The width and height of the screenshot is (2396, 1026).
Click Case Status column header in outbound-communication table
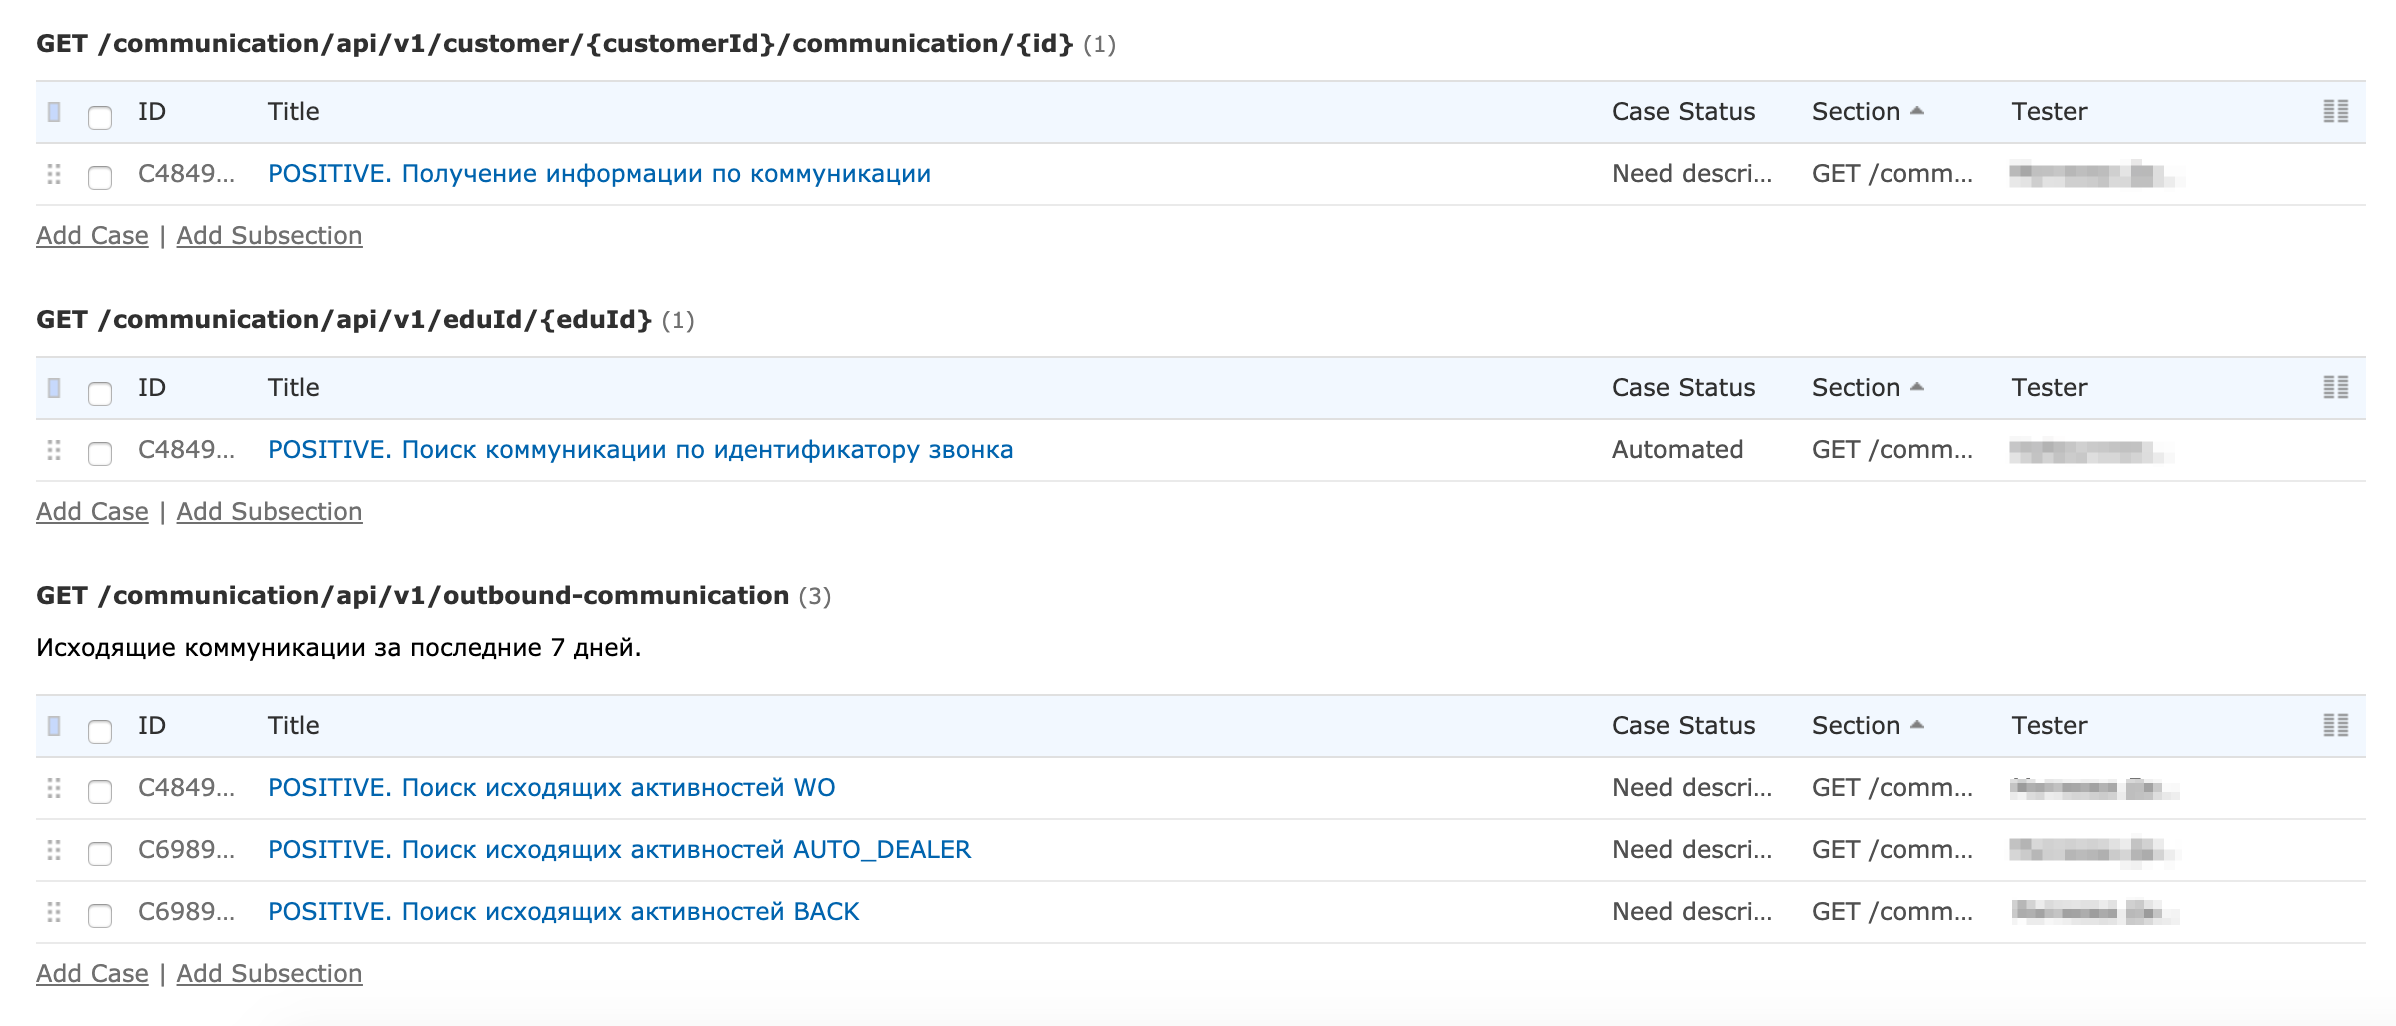[x=1683, y=726]
